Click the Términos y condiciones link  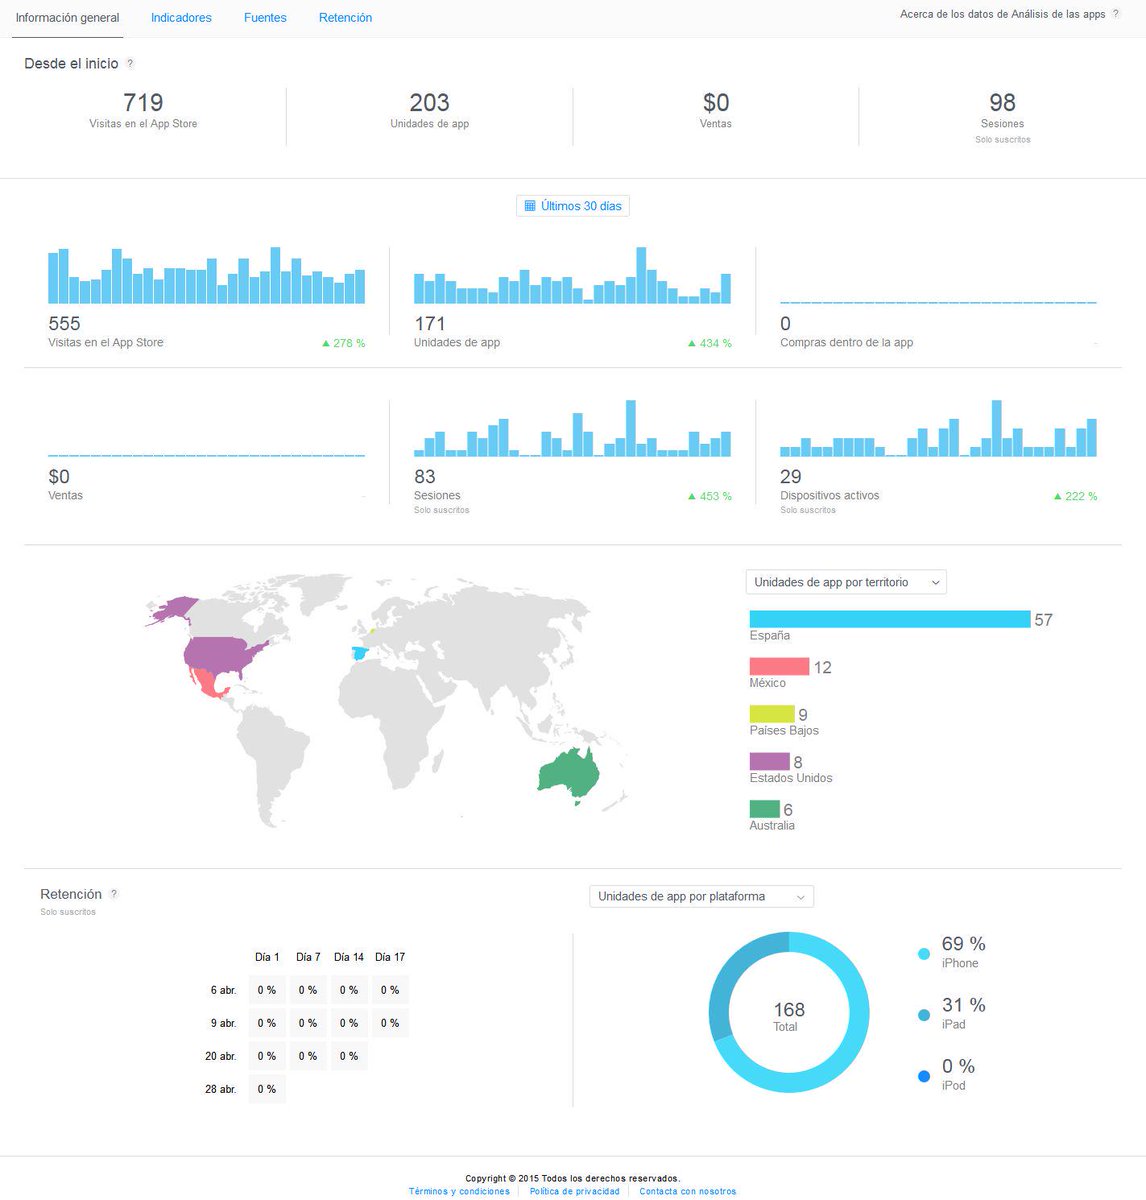458,1191
